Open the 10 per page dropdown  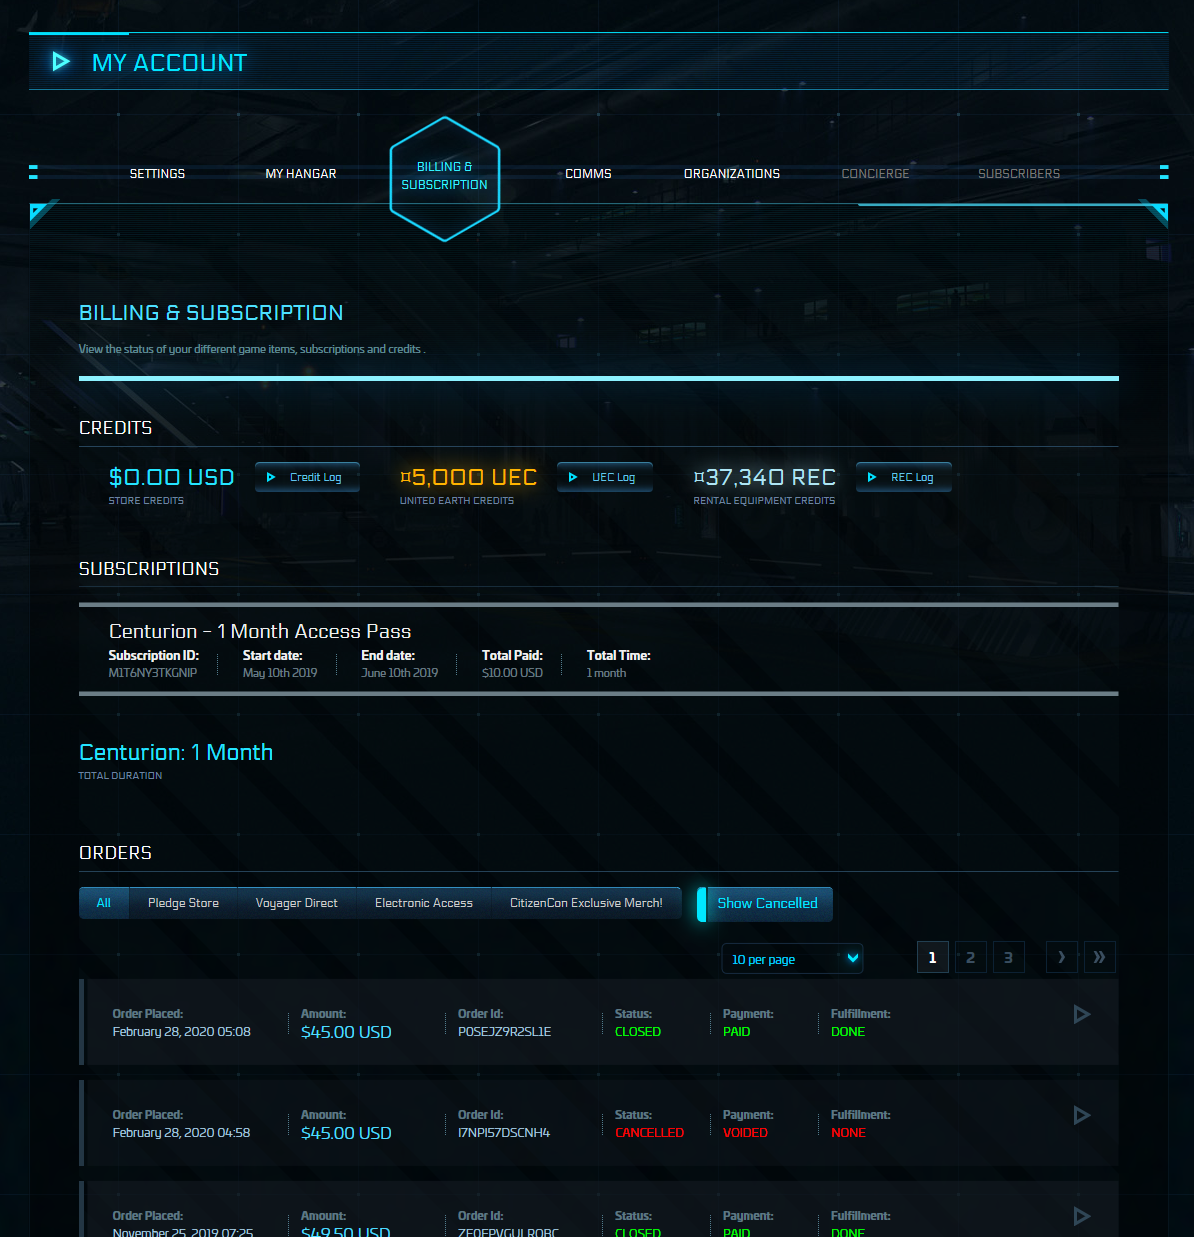(x=792, y=959)
